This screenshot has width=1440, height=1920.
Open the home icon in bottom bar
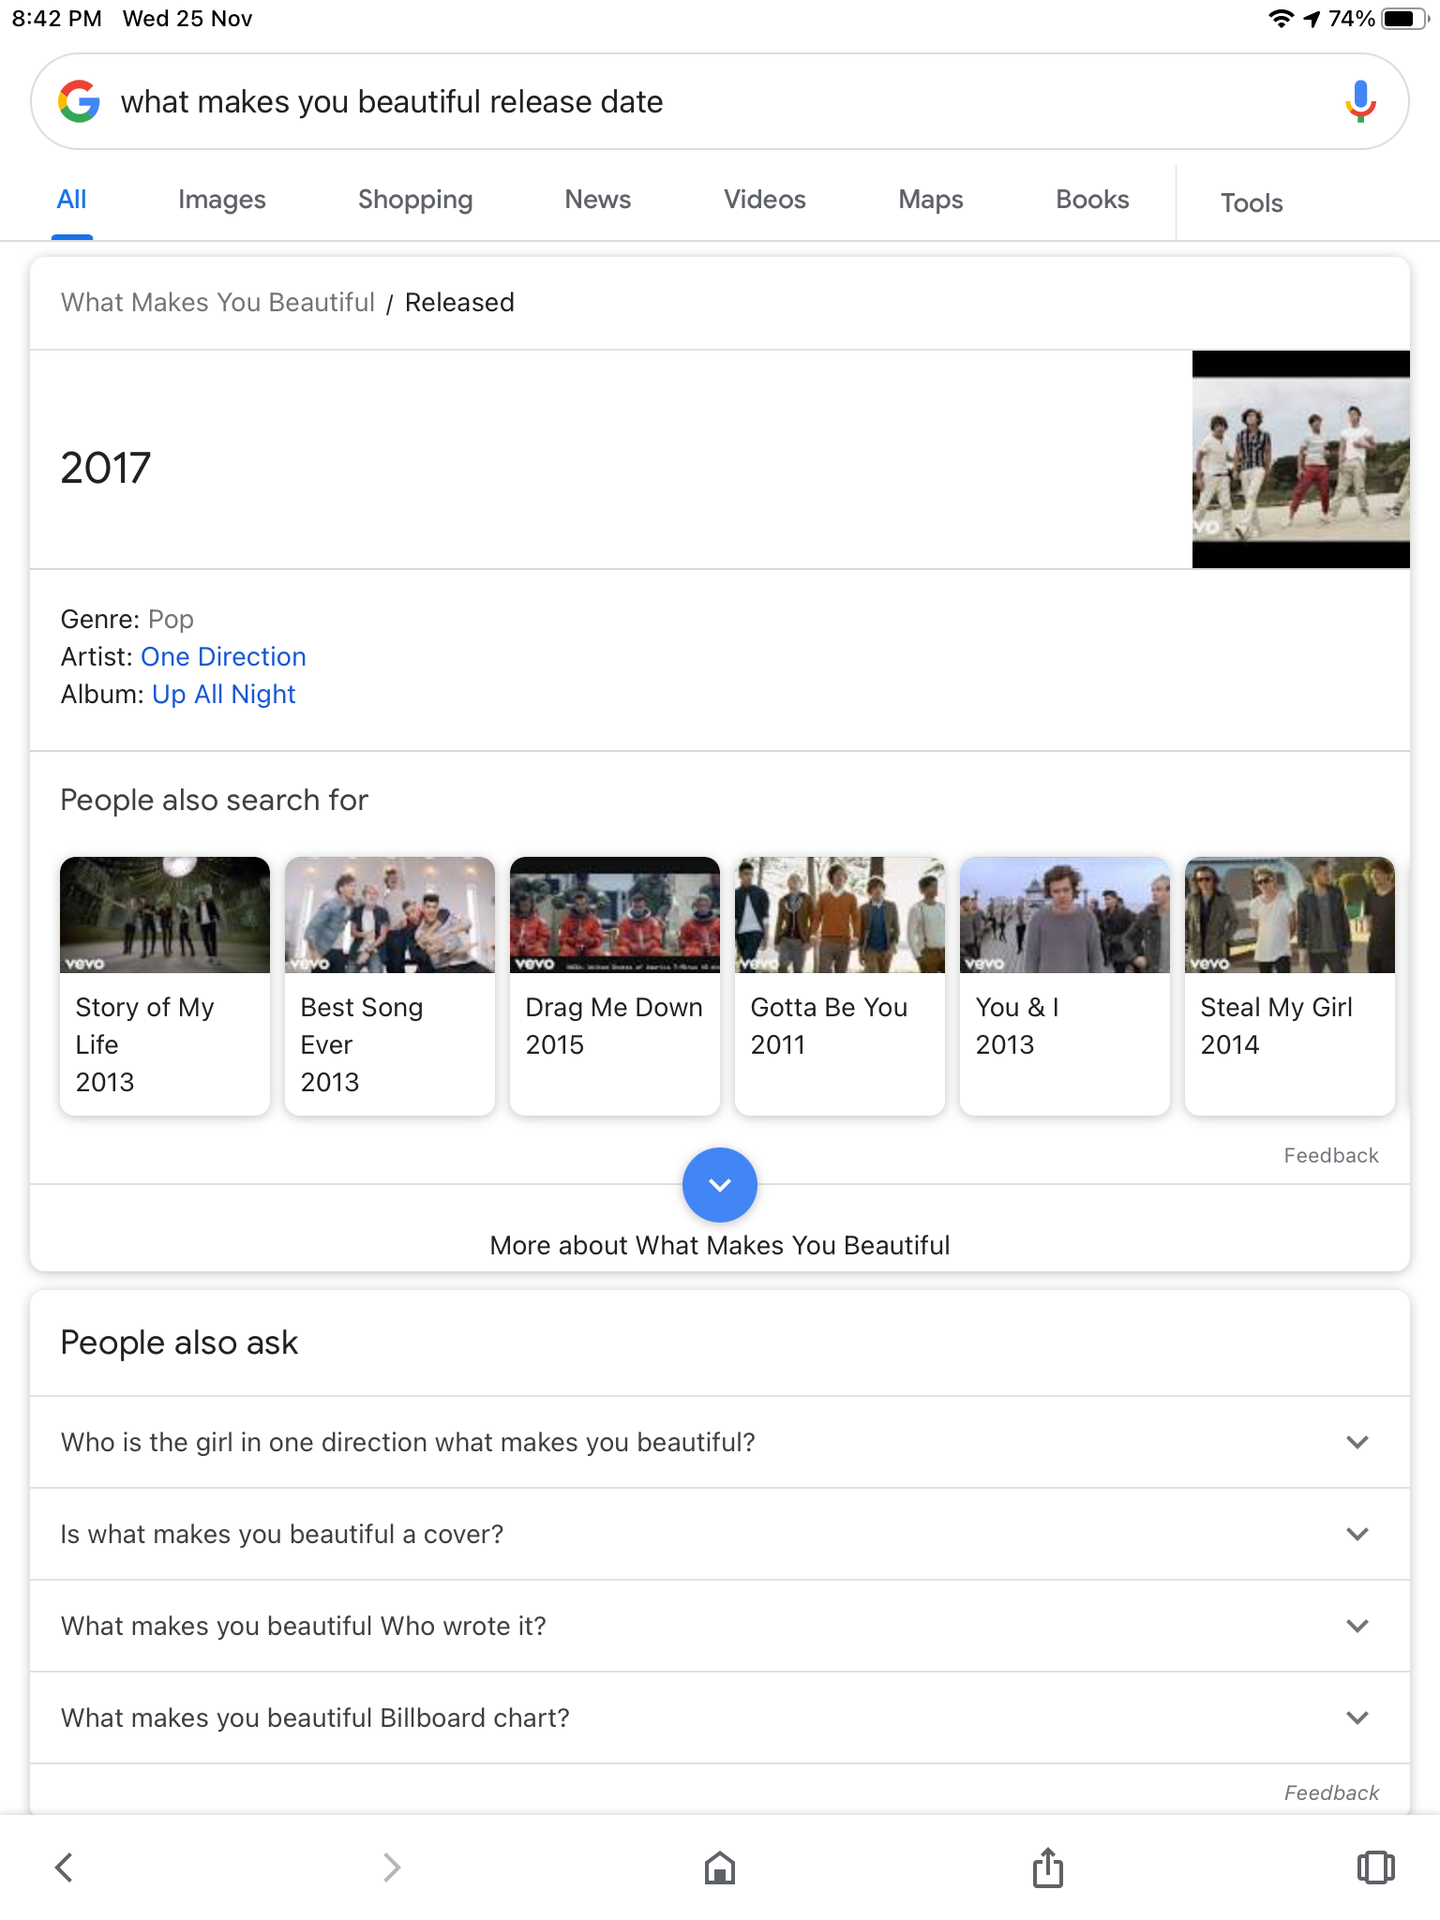pos(719,1867)
